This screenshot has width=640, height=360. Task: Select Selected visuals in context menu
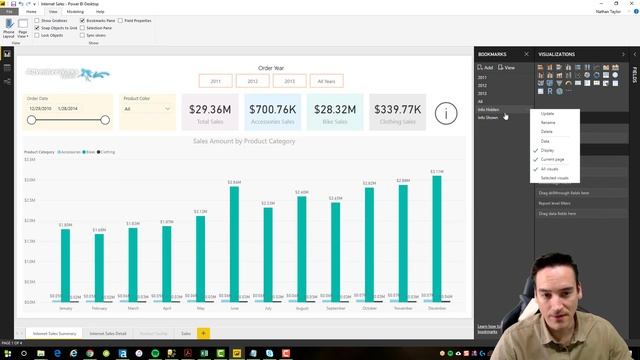[555, 178]
